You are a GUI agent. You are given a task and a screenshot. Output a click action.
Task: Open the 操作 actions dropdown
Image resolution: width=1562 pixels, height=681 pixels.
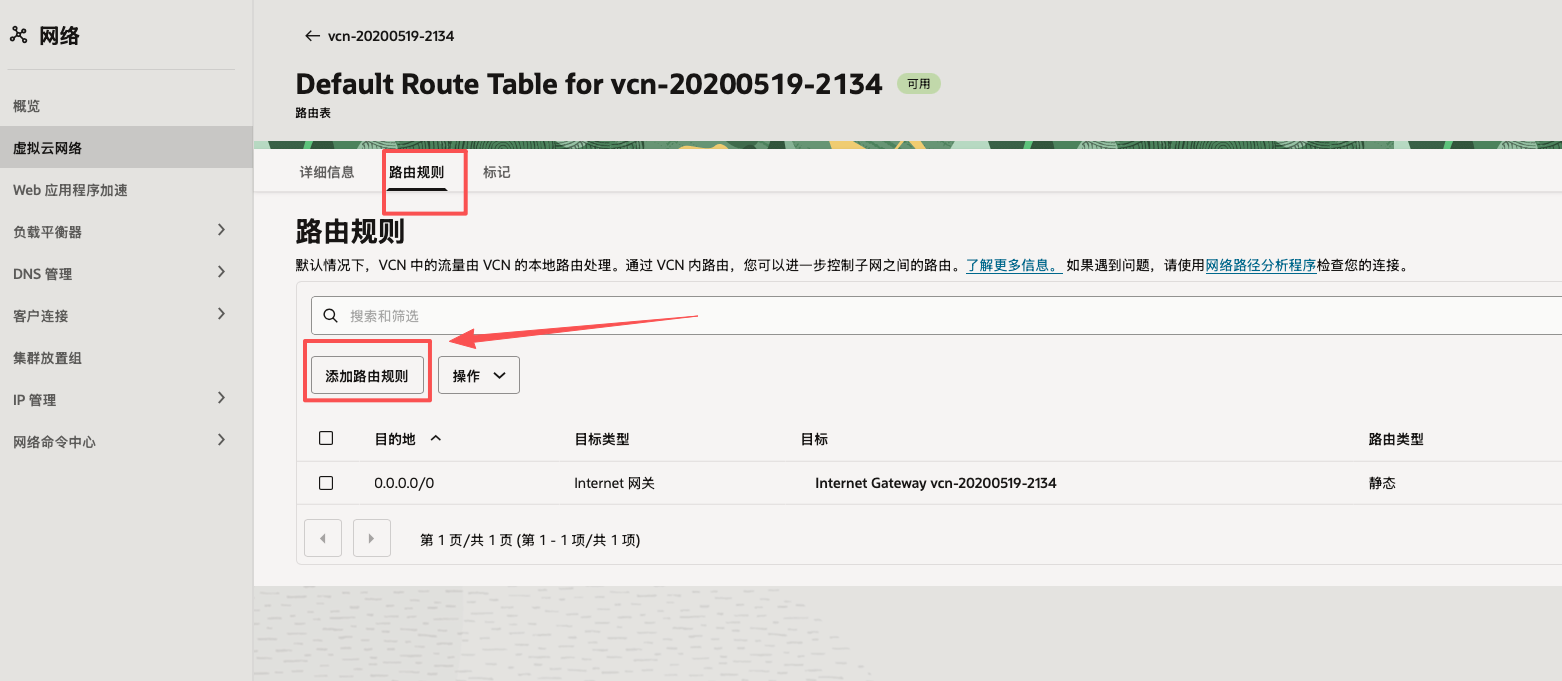point(479,376)
